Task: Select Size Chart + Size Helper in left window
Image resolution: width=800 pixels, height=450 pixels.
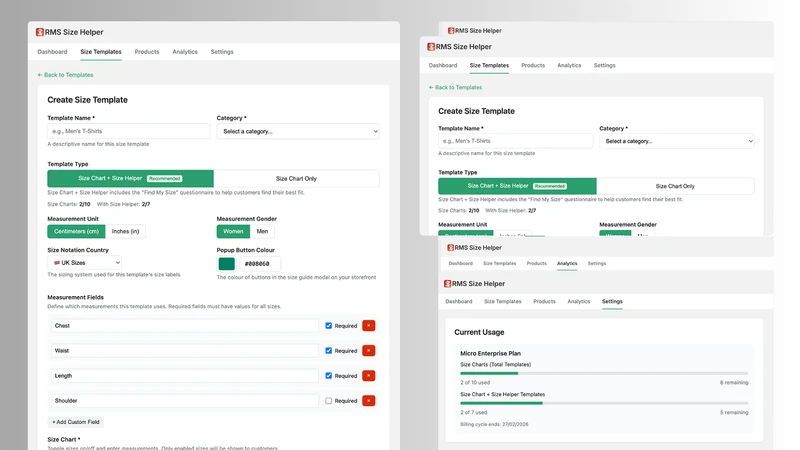Action: tap(130, 179)
